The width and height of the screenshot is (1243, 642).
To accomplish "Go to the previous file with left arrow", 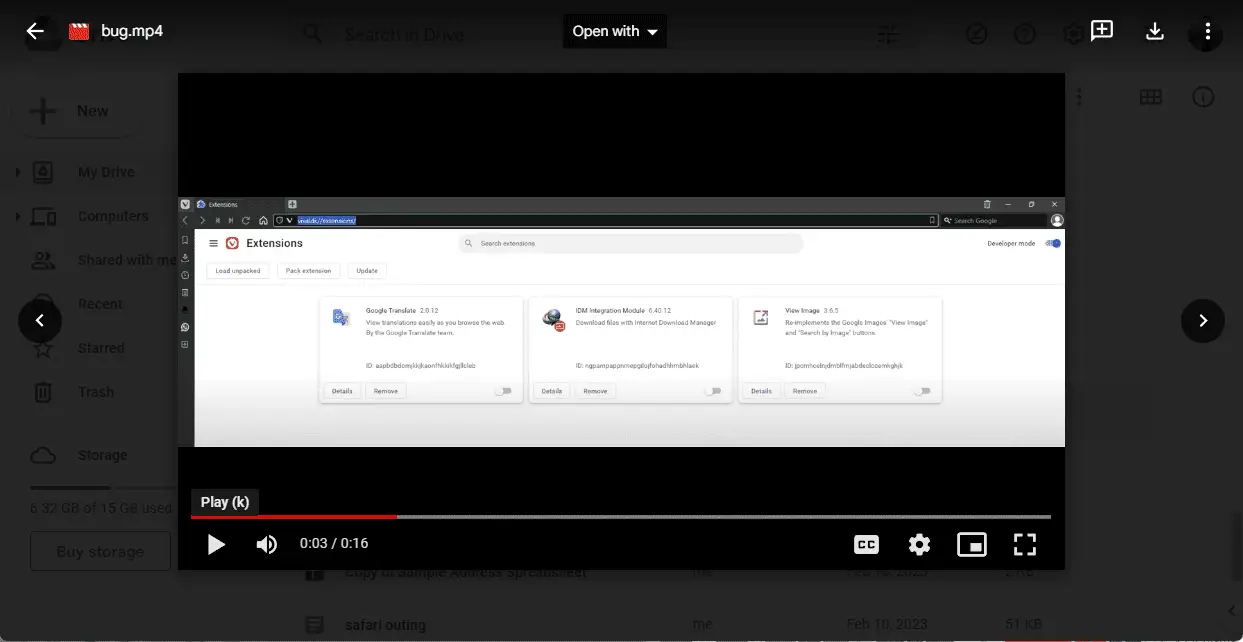I will coord(40,321).
